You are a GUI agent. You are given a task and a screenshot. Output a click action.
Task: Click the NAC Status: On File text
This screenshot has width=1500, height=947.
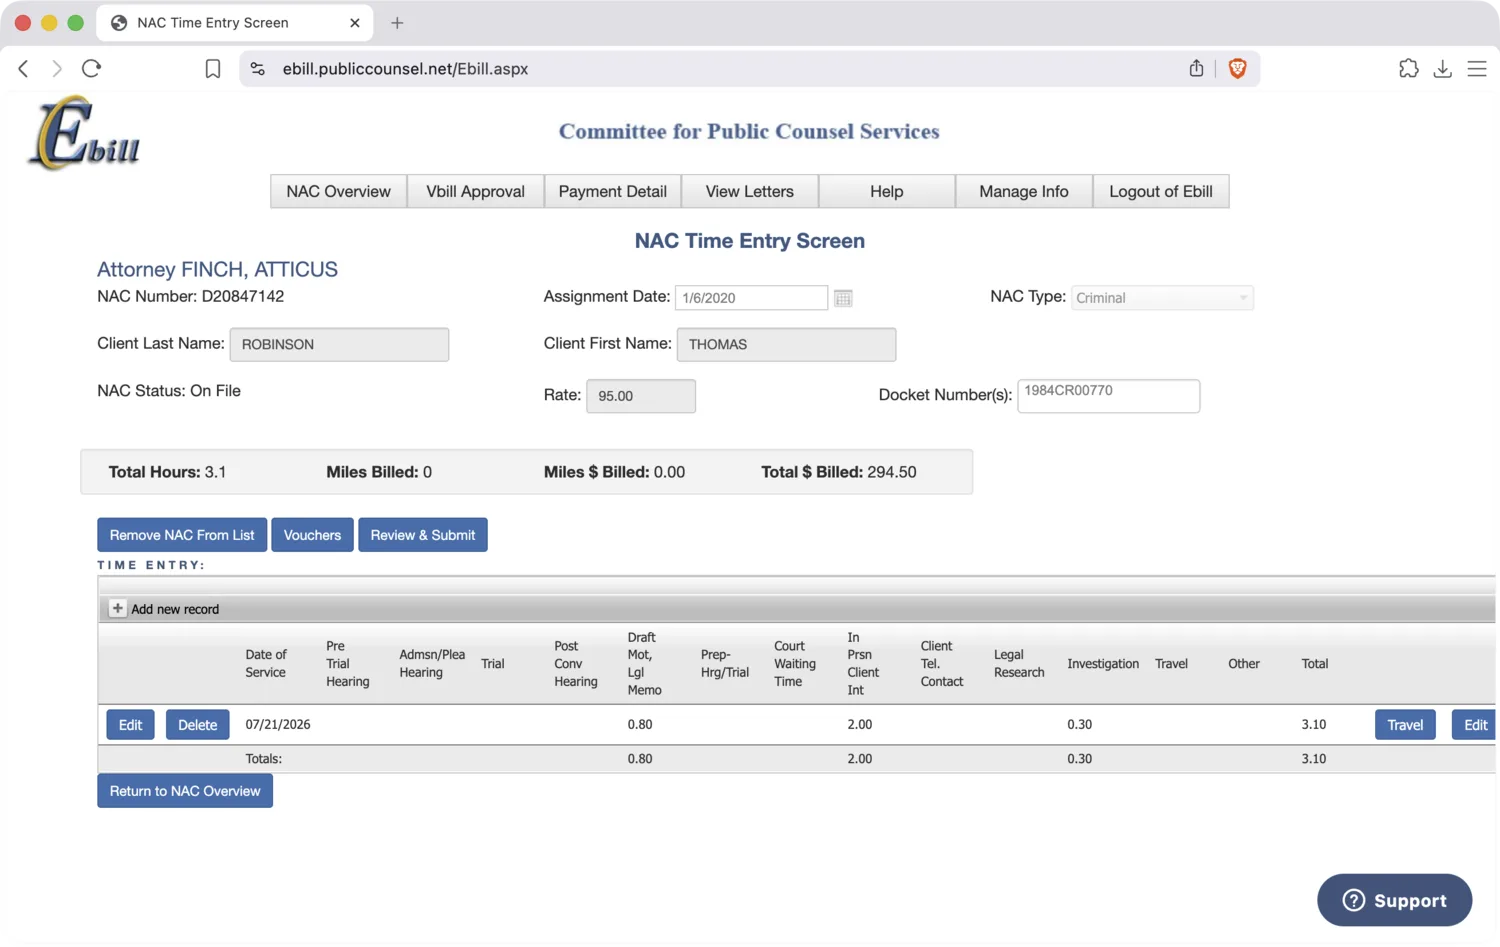pyautogui.click(x=169, y=391)
